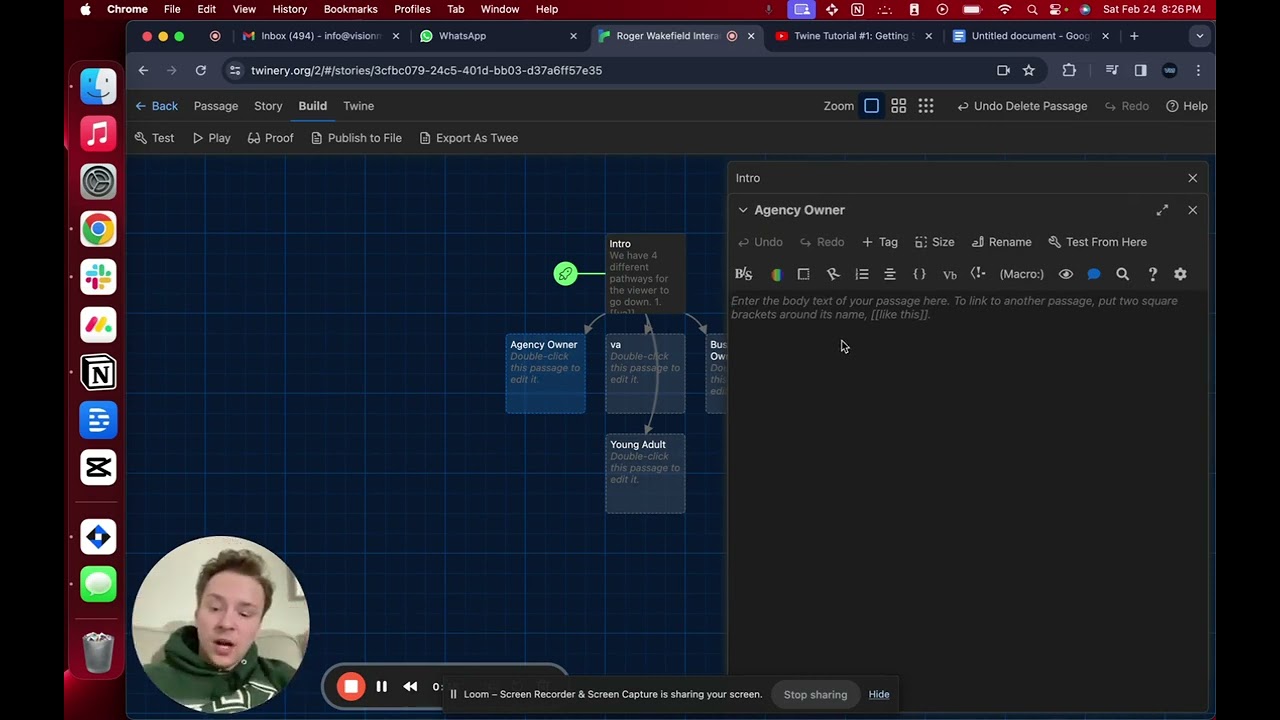This screenshot has width=1280, height=720.
Task: Click Test From Here
Action: click(x=1097, y=242)
